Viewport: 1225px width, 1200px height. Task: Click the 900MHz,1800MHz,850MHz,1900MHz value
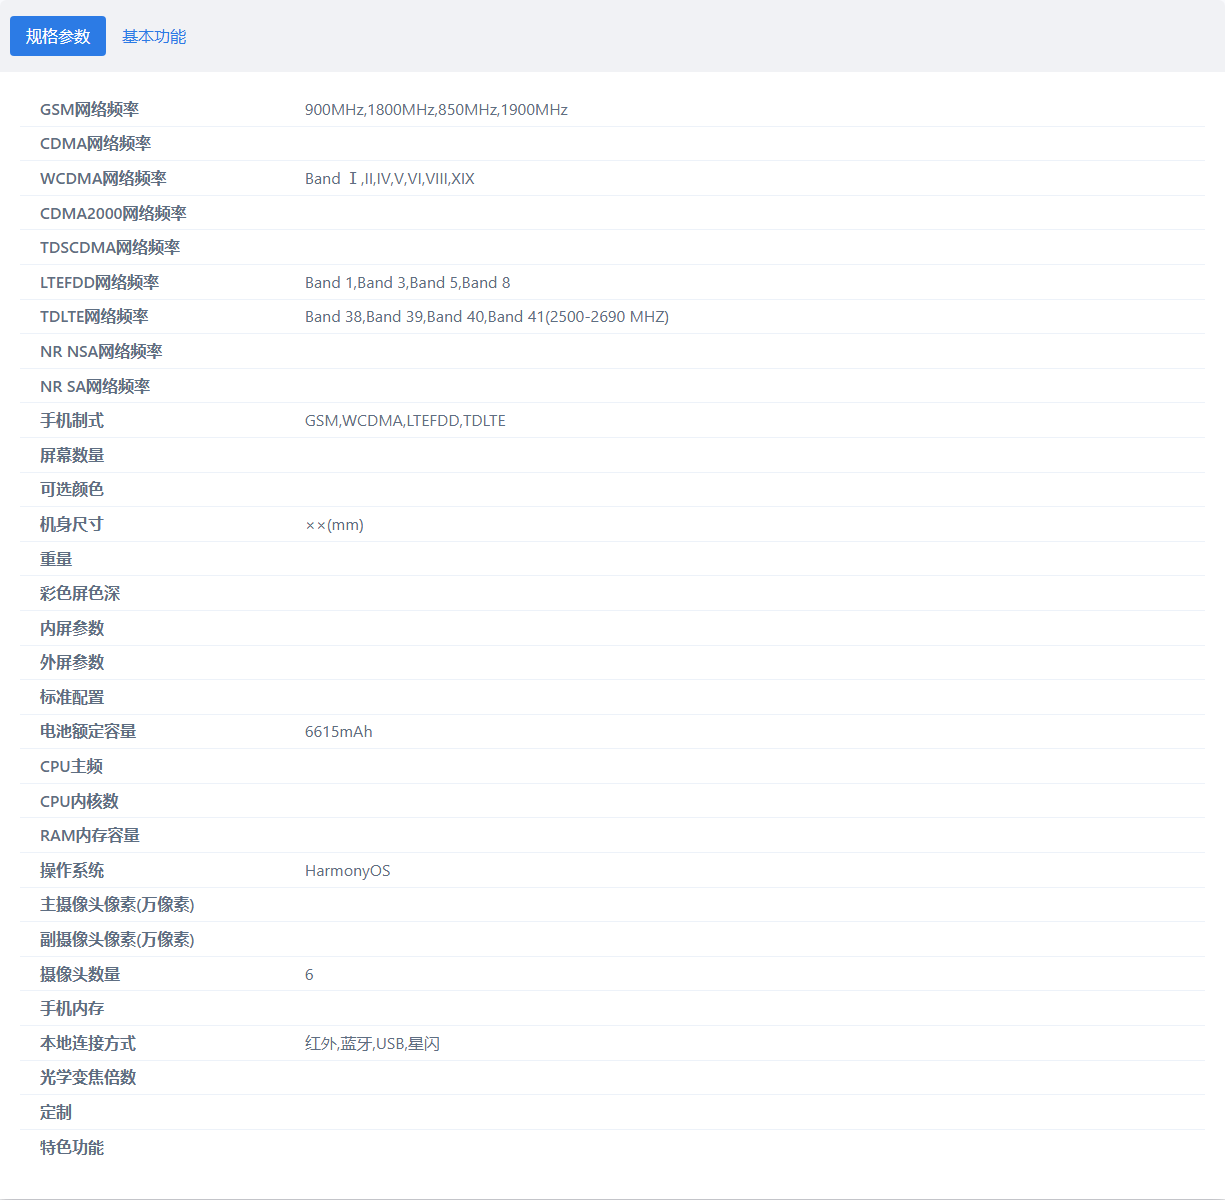pos(436,109)
